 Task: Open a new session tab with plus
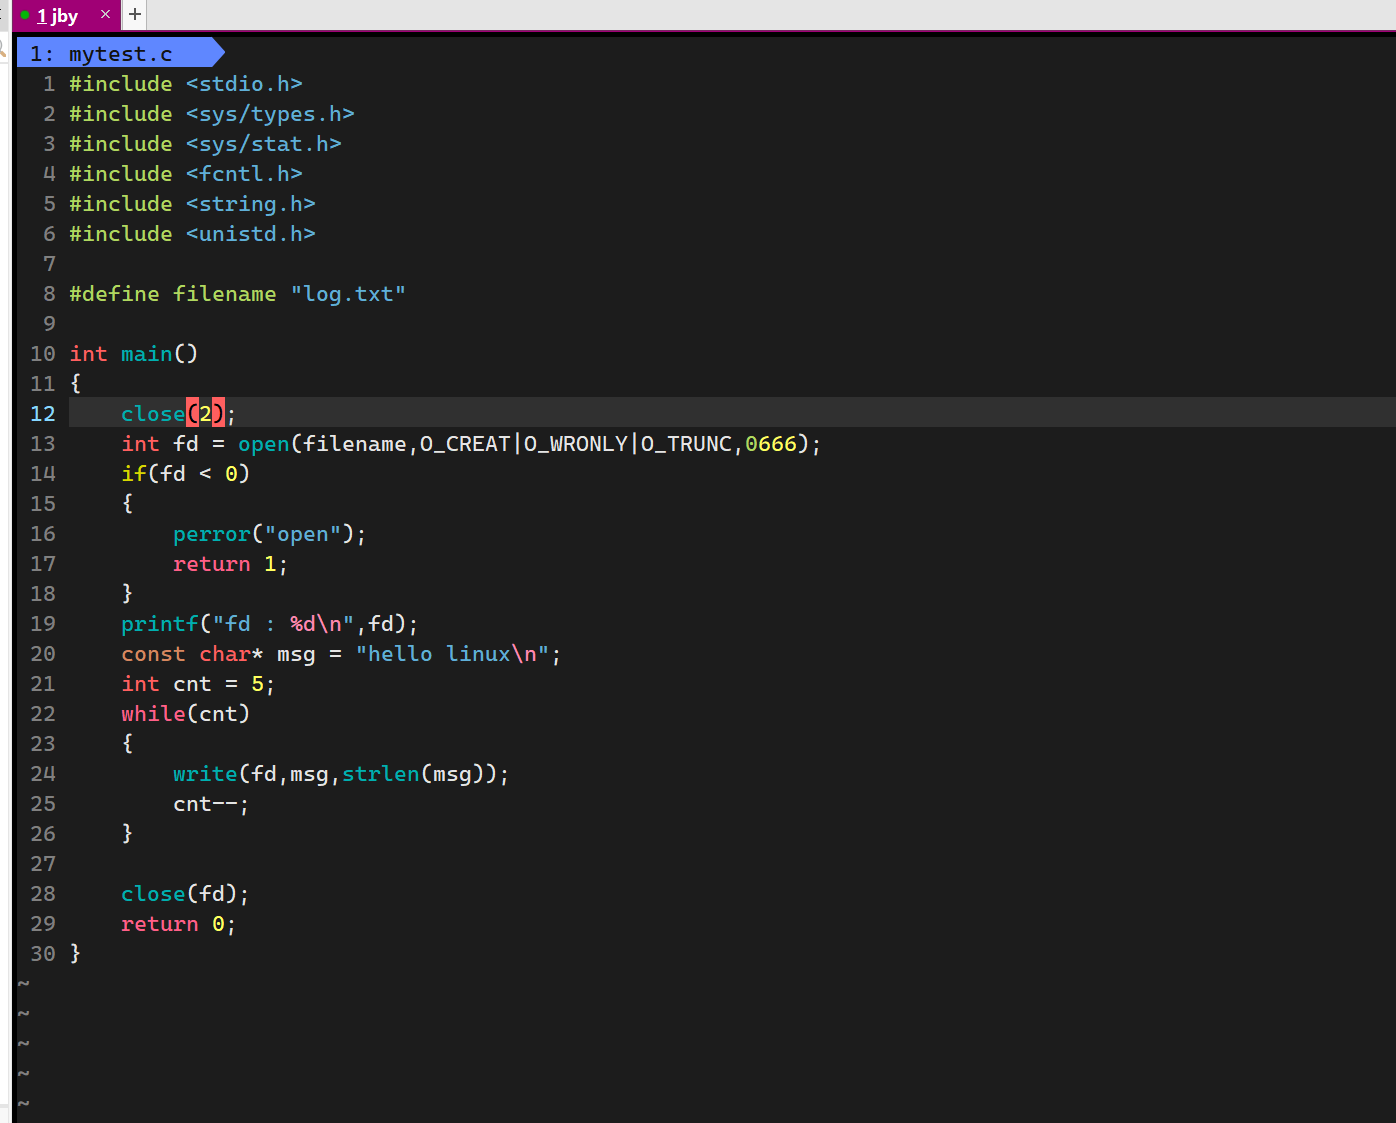(135, 14)
